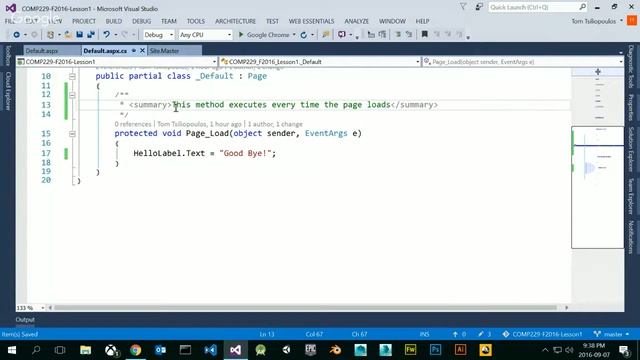Open the Cloud Explorer side panel

pos(8,91)
